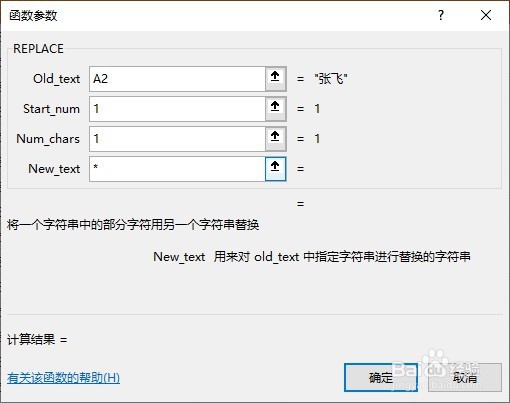Confirm with the 确定 button
Image resolution: width=510 pixels, height=403 pixels.
coord(381,377)
